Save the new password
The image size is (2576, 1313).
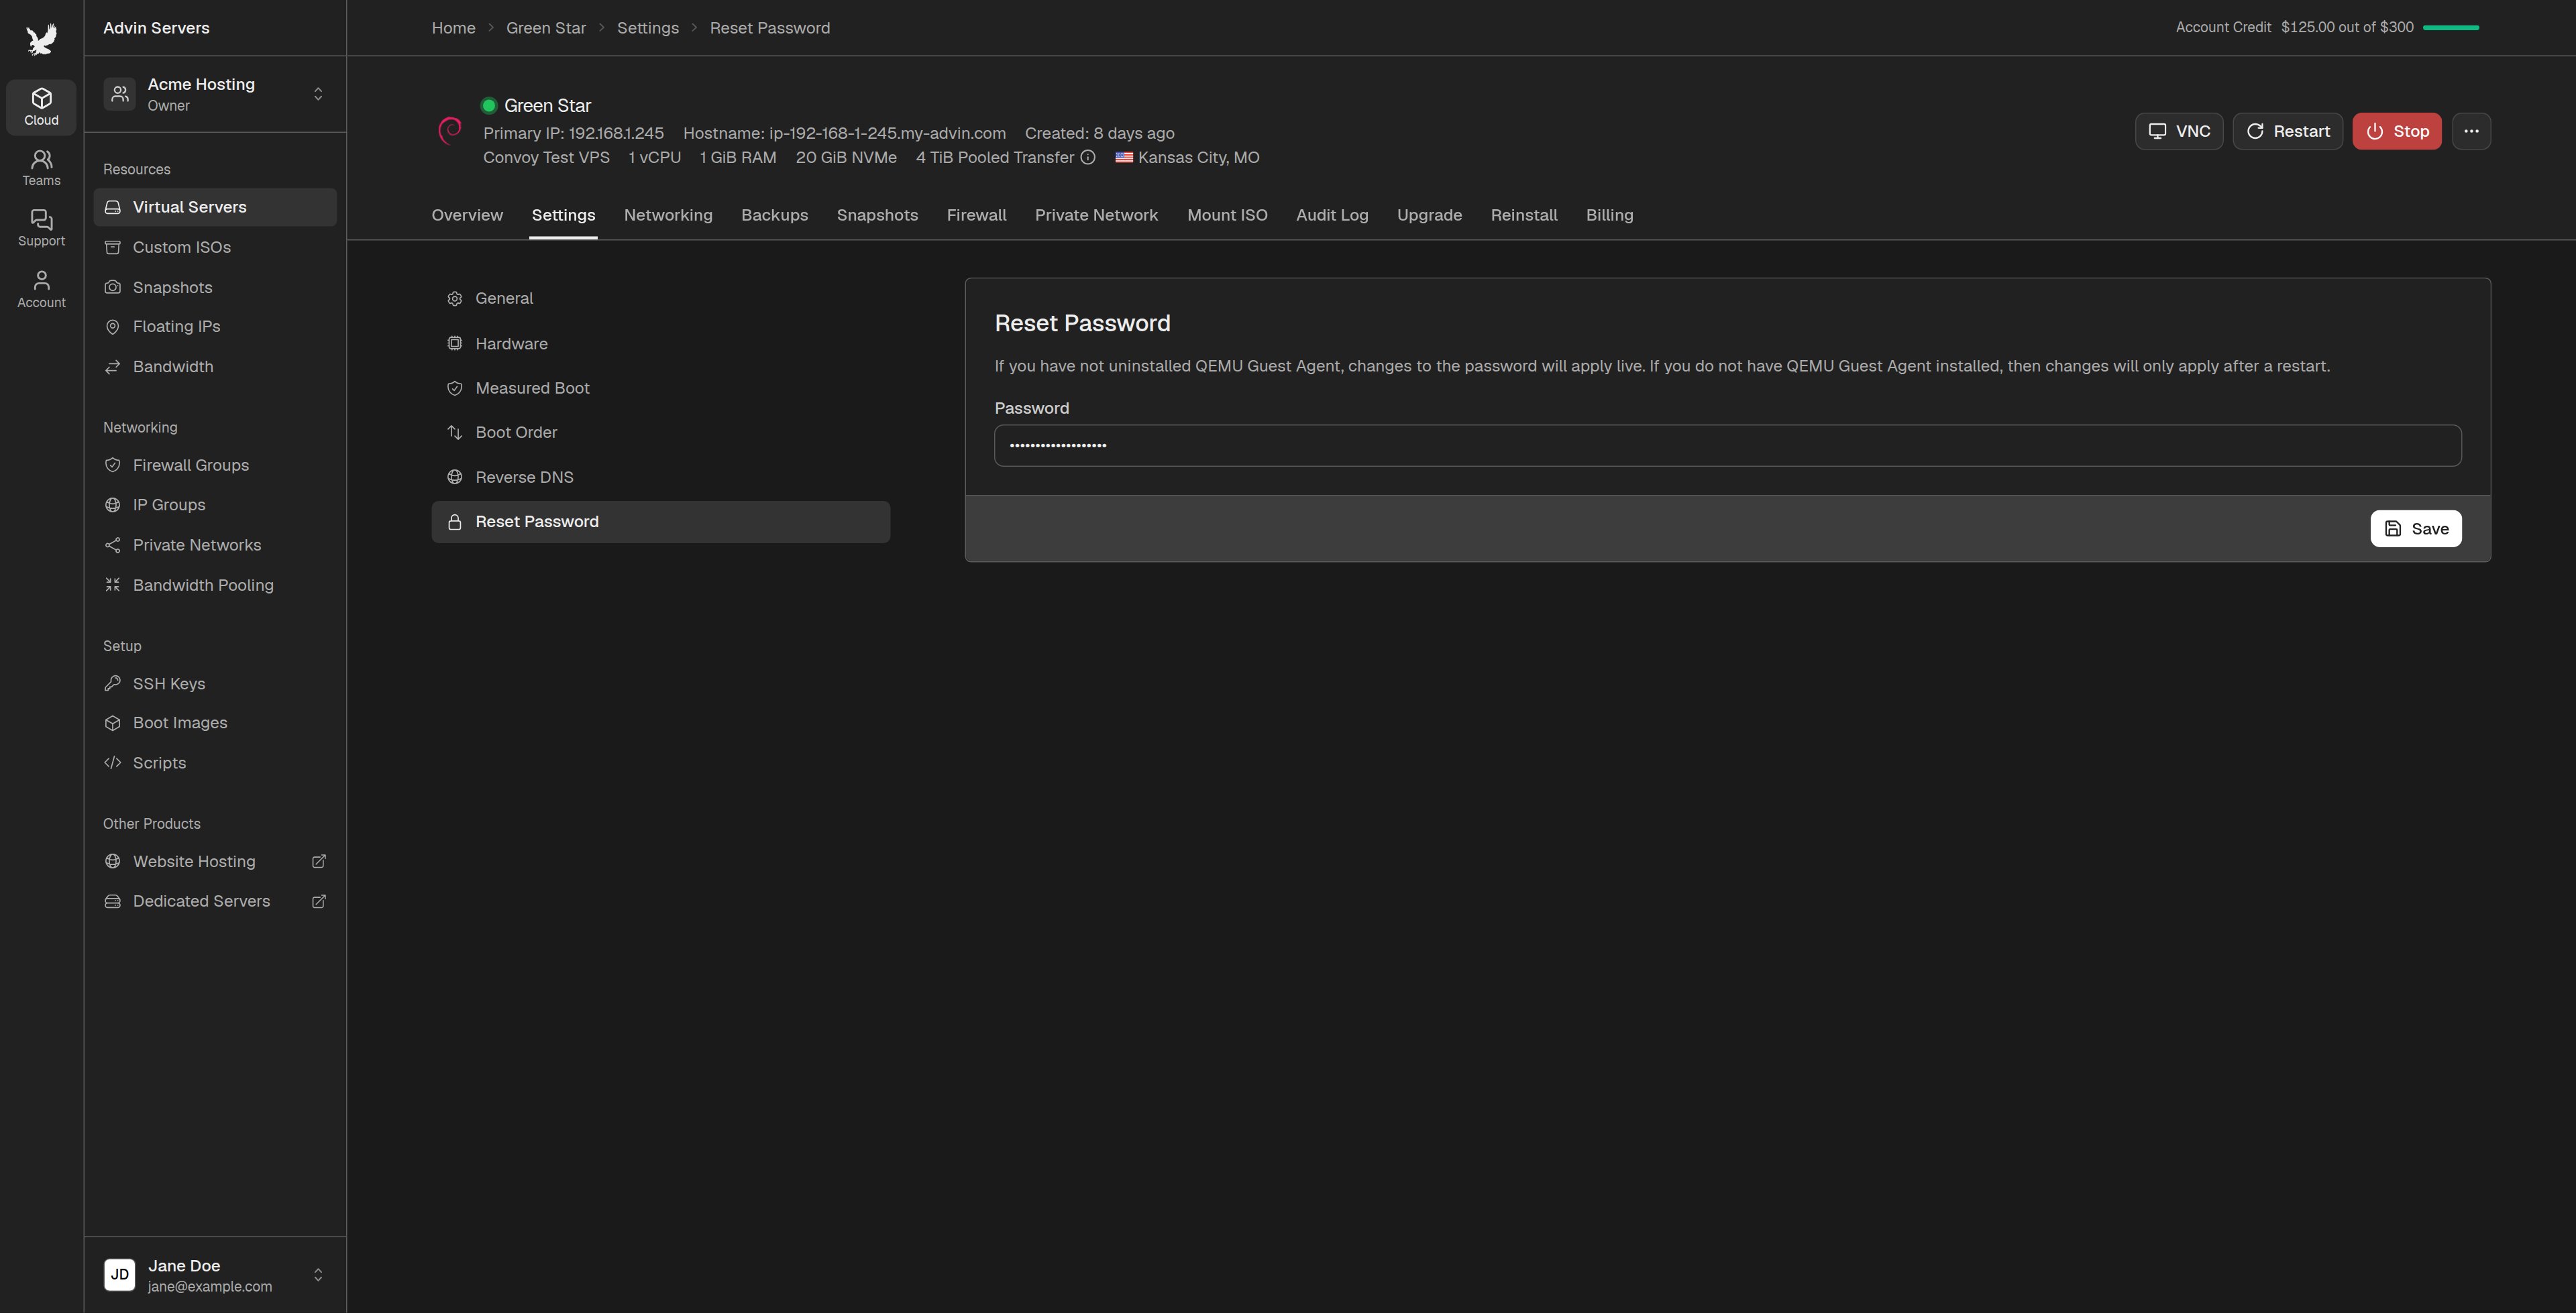click(2415, 529)
